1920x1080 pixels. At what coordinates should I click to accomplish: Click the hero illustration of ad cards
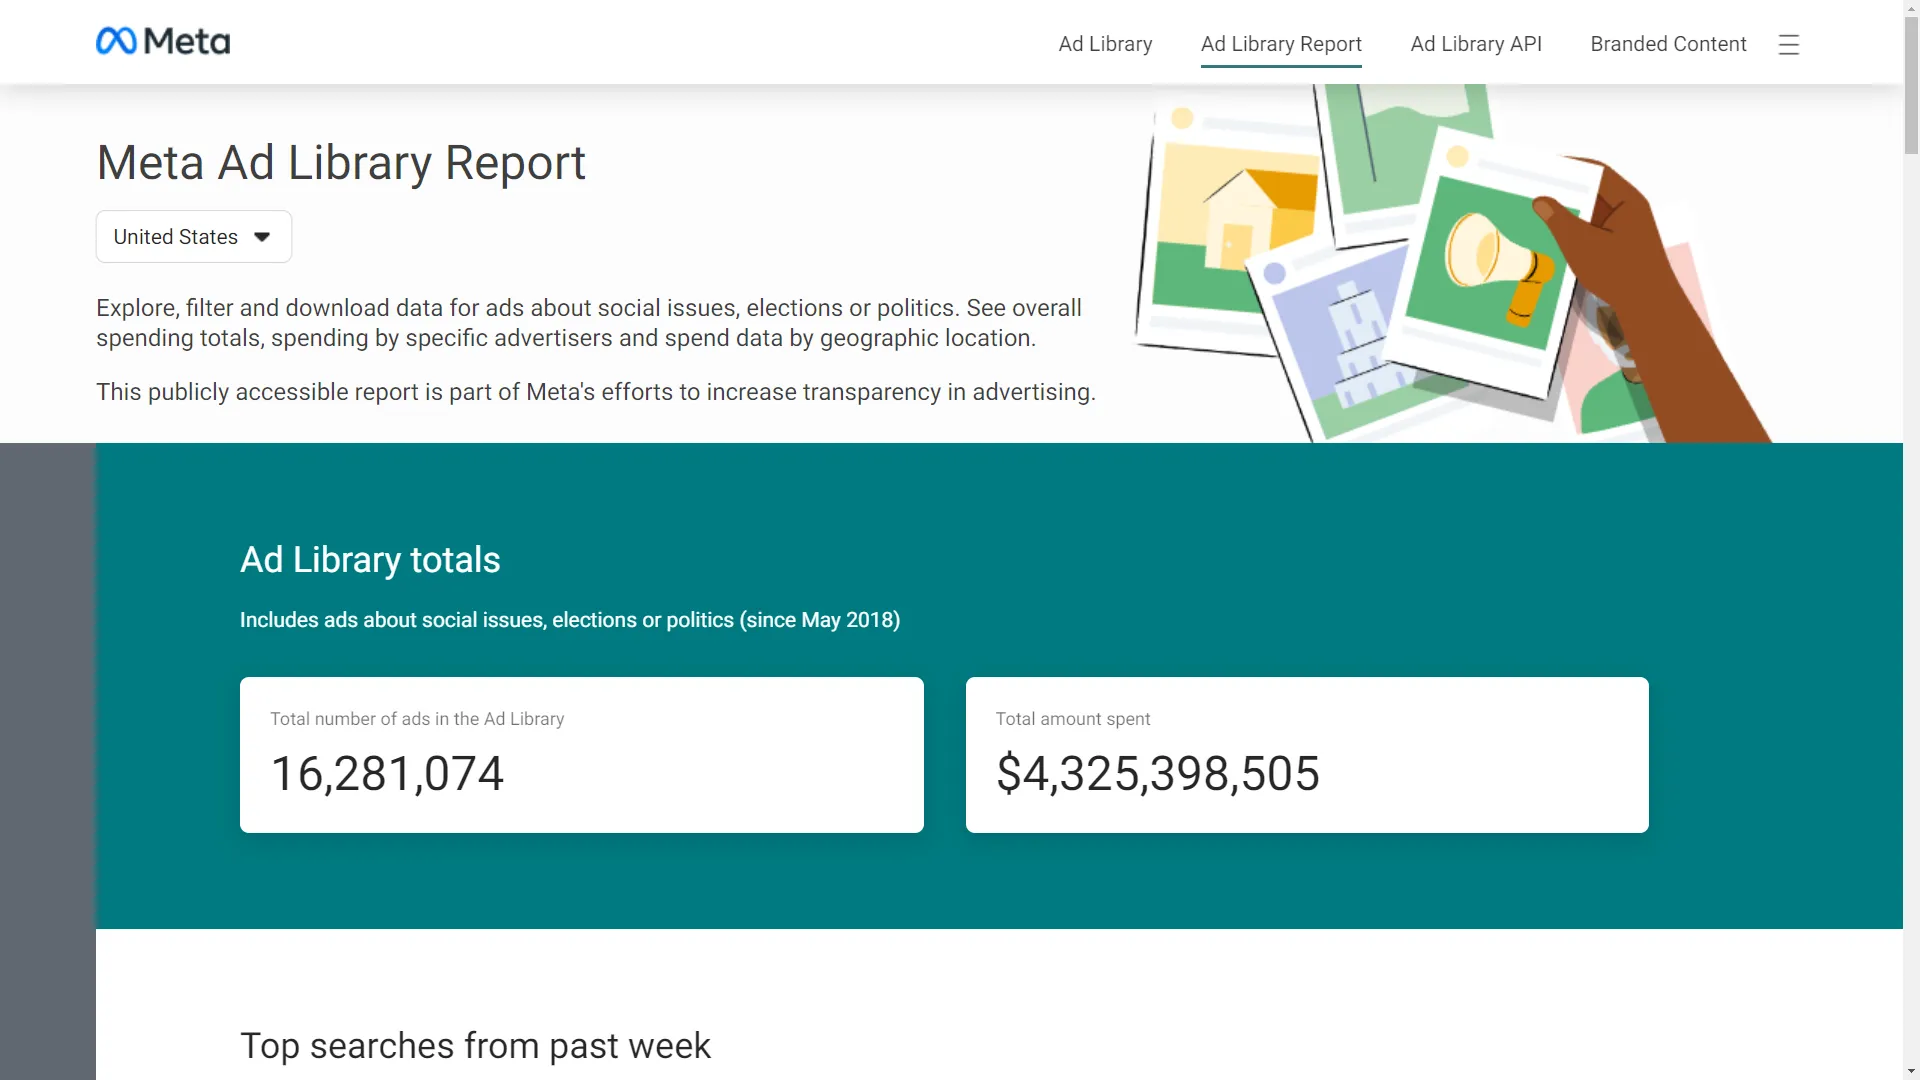1455,263
